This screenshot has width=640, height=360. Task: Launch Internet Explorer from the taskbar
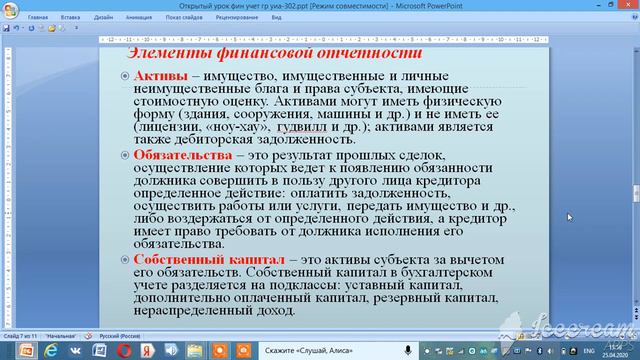pos(51,351)
